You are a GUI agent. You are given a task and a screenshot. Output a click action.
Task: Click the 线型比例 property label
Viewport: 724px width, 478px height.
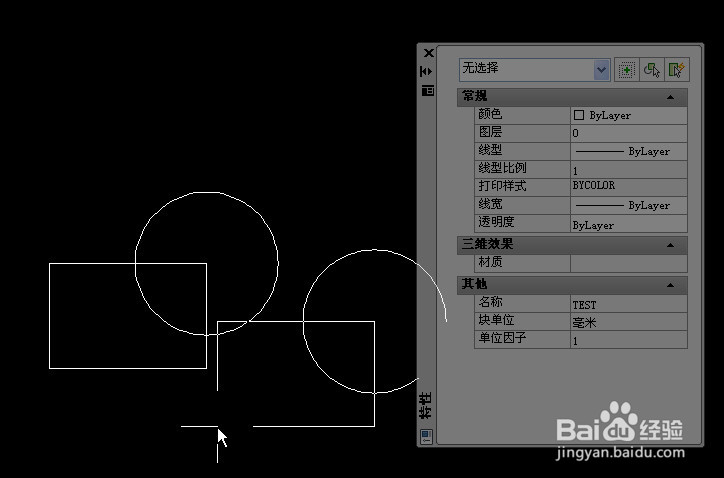[x=502, y=168]
